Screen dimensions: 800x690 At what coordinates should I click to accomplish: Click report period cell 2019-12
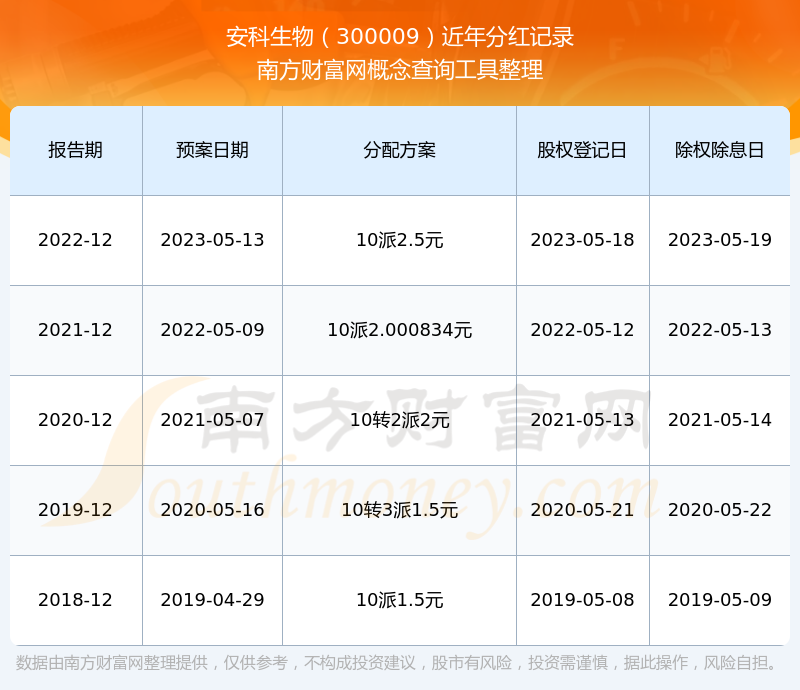tap(76, 509)
